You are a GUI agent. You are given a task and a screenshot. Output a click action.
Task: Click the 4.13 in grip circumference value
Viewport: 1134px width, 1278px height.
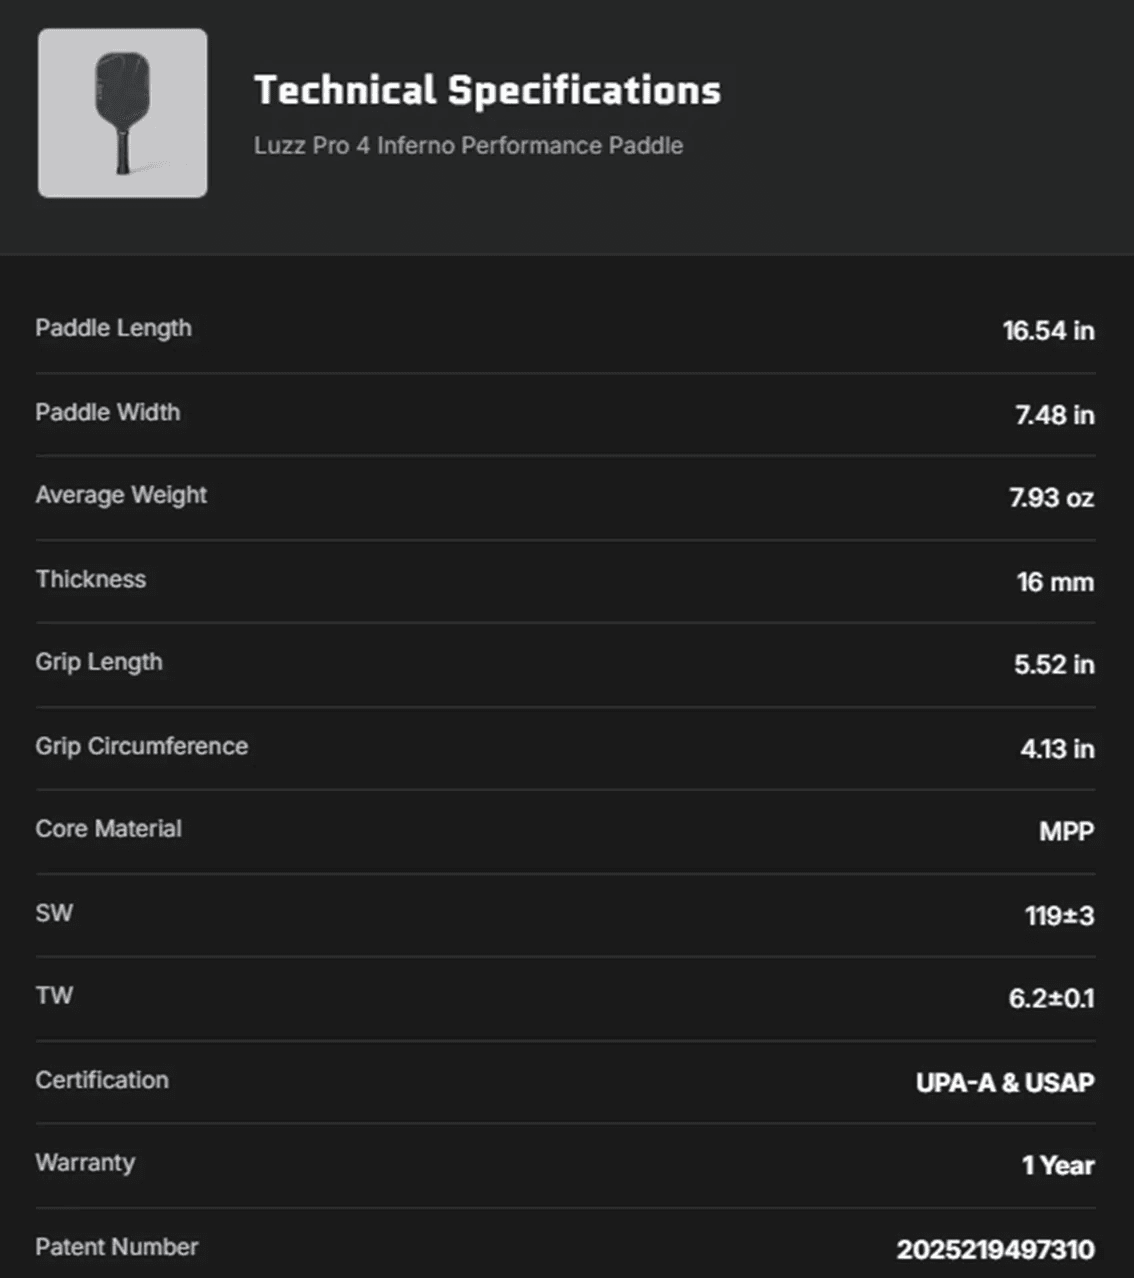[1057, 749]
